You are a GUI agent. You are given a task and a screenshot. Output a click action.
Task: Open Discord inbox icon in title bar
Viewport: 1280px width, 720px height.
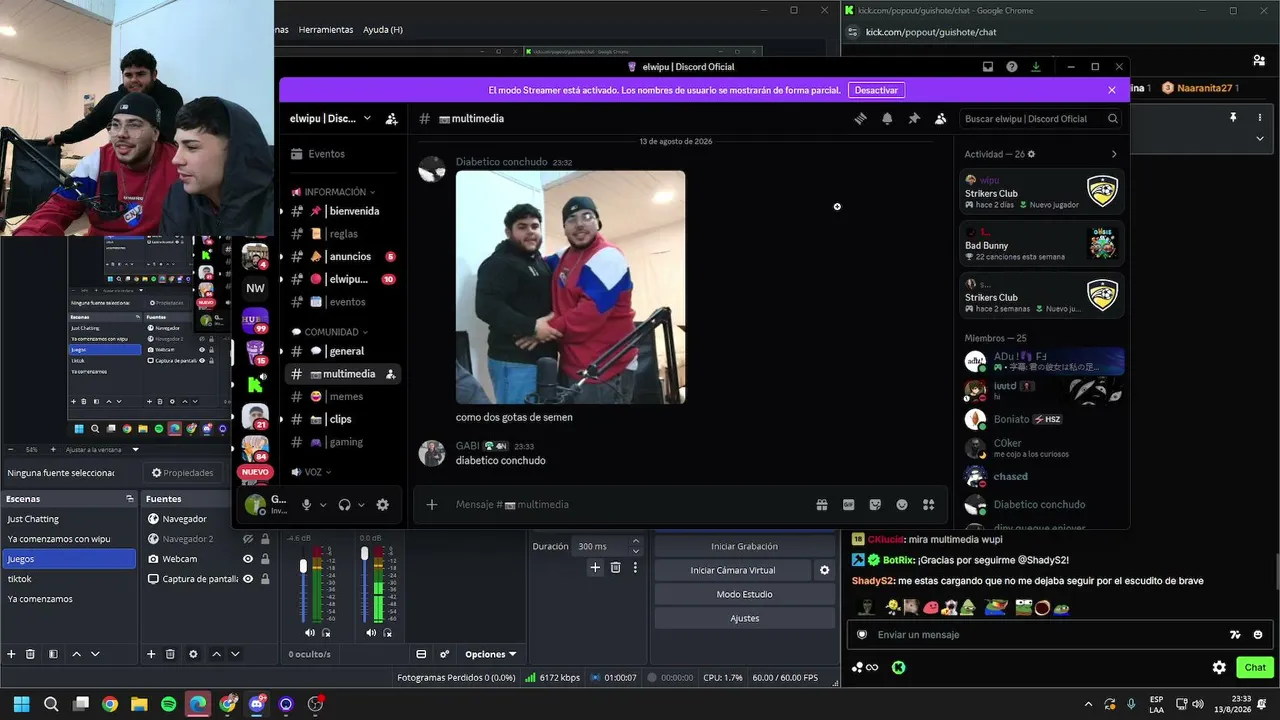[988, 67]
